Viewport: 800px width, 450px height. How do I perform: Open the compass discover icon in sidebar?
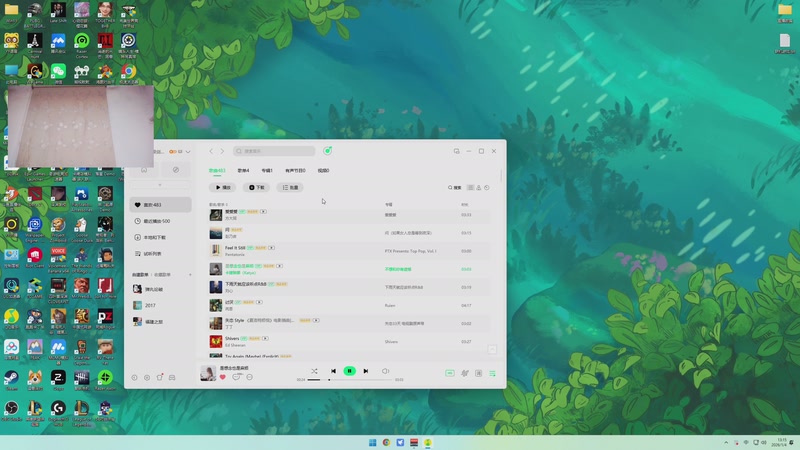tap(176, 169)
